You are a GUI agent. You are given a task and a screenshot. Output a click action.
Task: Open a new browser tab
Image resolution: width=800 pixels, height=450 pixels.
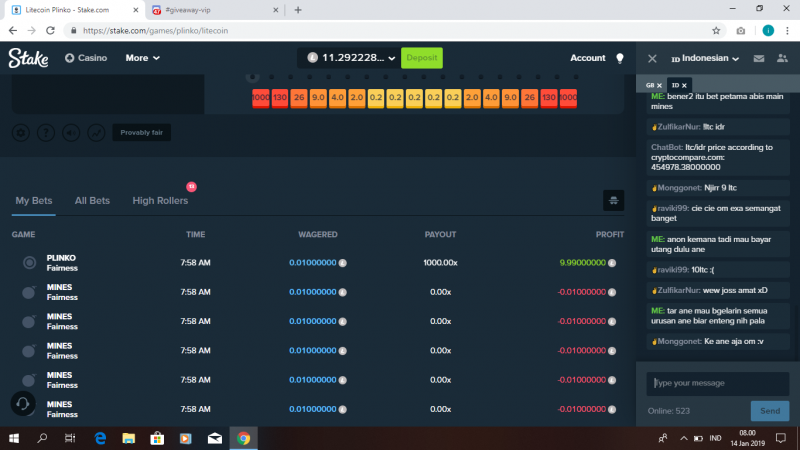tap(298, 10)
